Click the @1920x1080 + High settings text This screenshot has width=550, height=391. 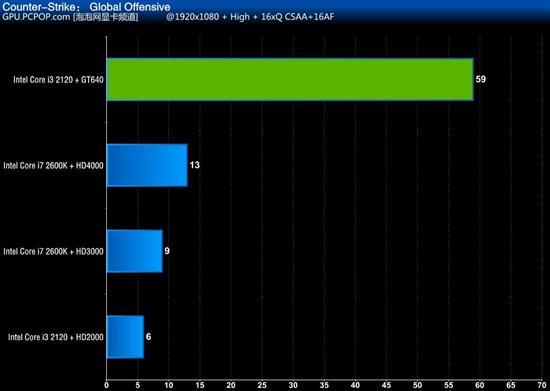(x=250, y=17)
